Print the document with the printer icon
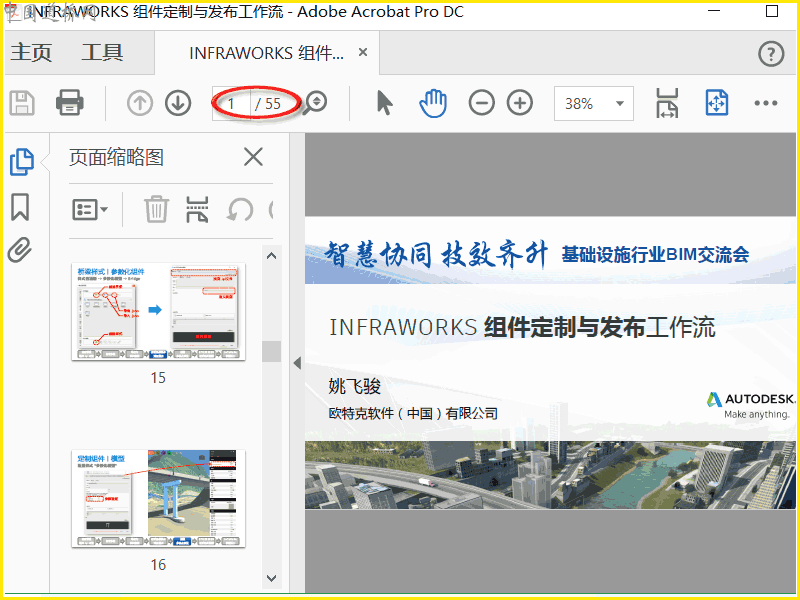Image resolution: width=800 pixels, height=600 pixels. coord(69,103)
